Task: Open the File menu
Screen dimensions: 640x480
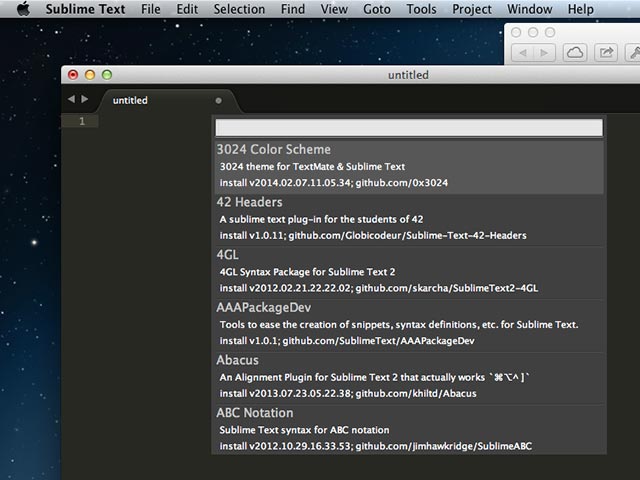Action: click(150, 9)
